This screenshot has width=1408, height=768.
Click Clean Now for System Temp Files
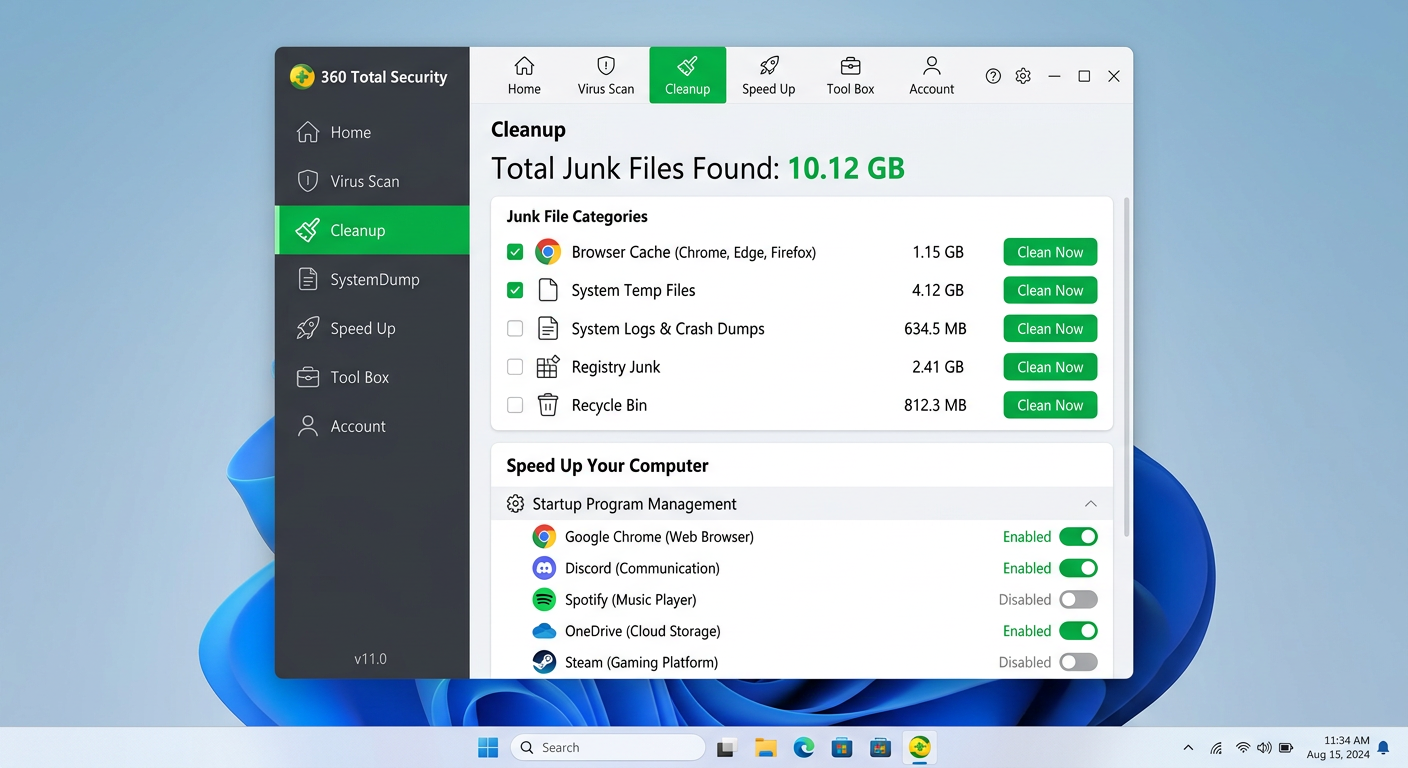click(1050, 290)
